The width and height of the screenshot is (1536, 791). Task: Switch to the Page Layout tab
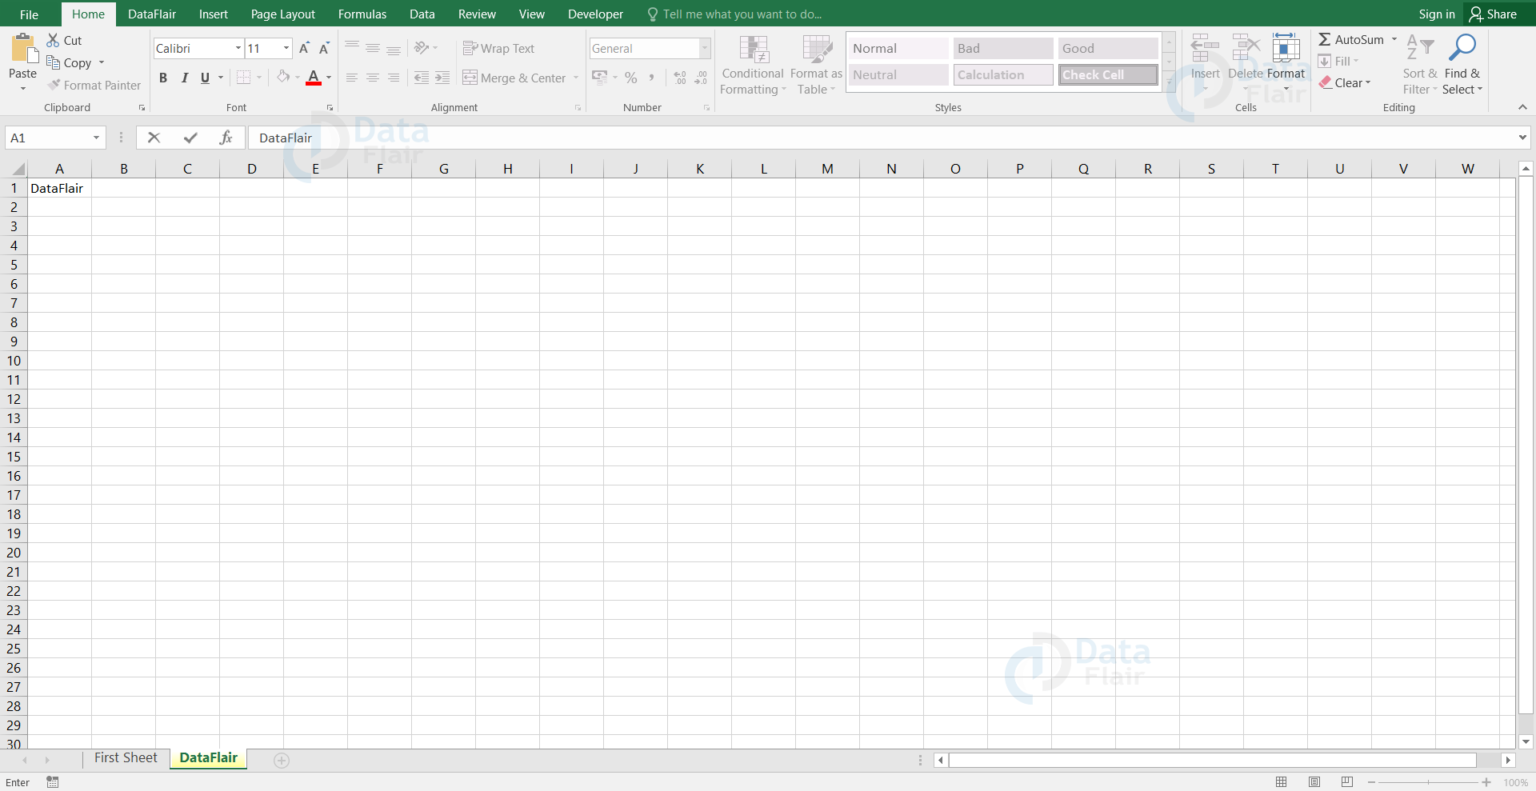[283, 14]
